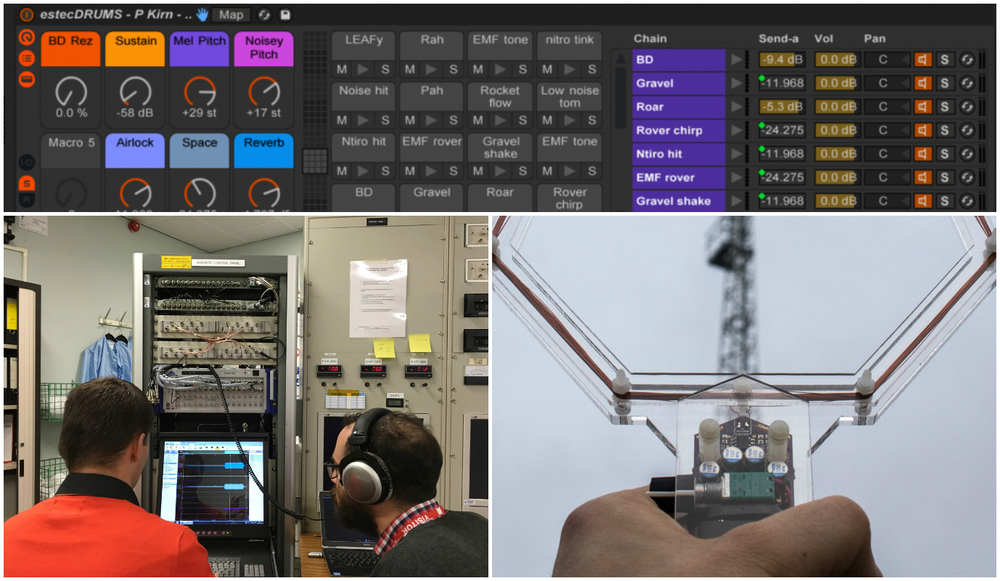1000x581 pixels.
Task: Click the Mel Pitch macro knob
Action: (199, 92)
